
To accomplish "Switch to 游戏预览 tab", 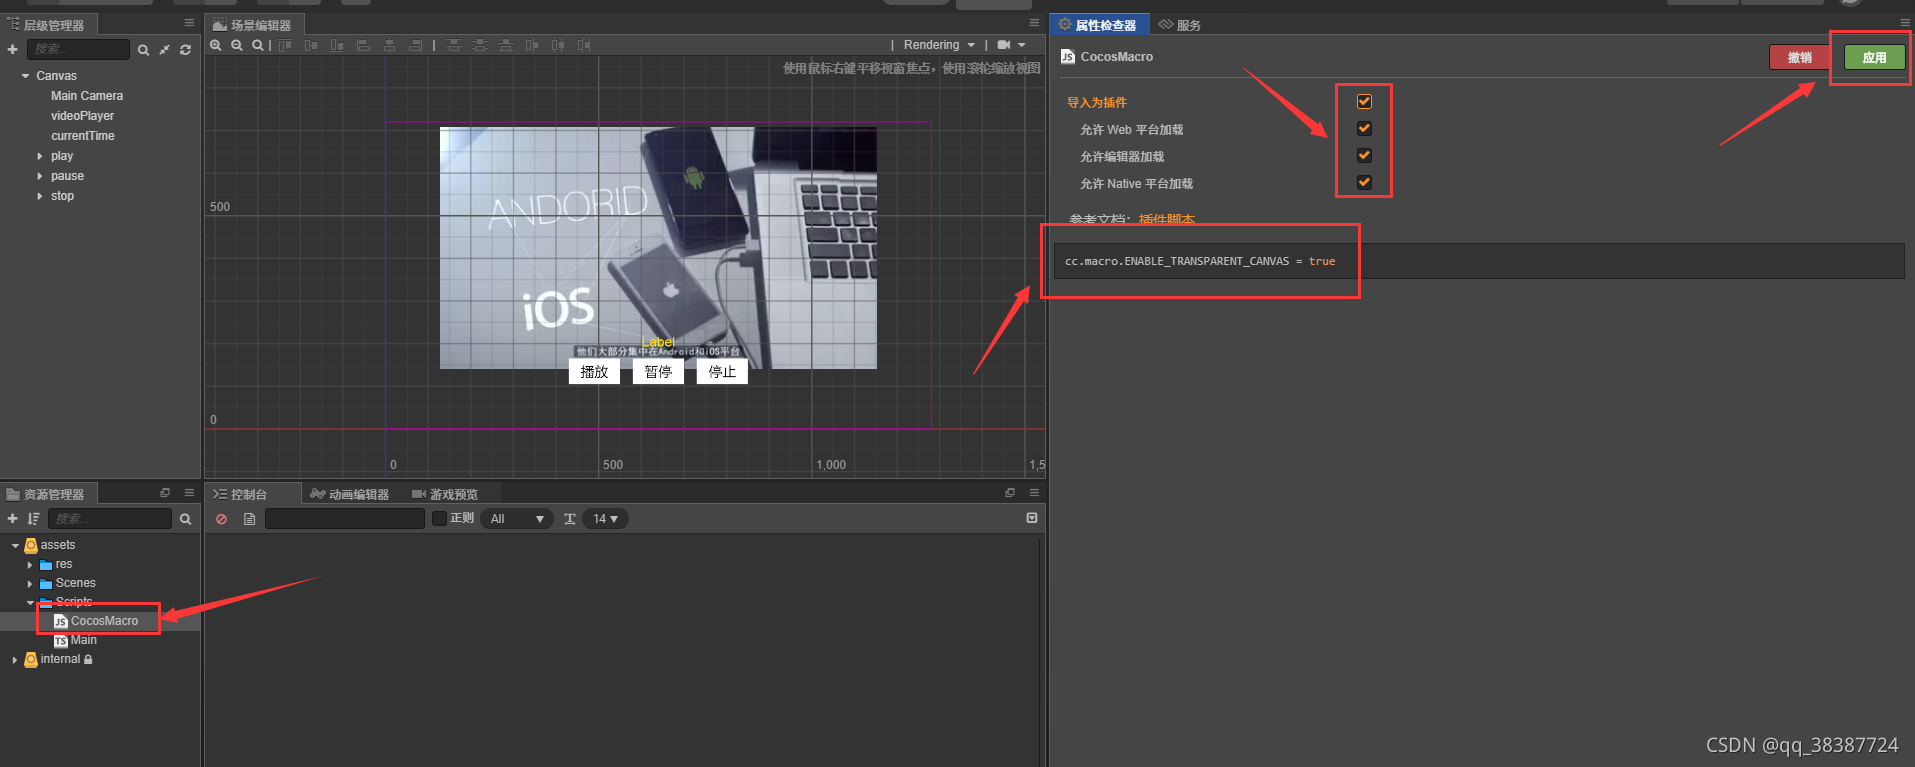I will [x=445, y=494].
